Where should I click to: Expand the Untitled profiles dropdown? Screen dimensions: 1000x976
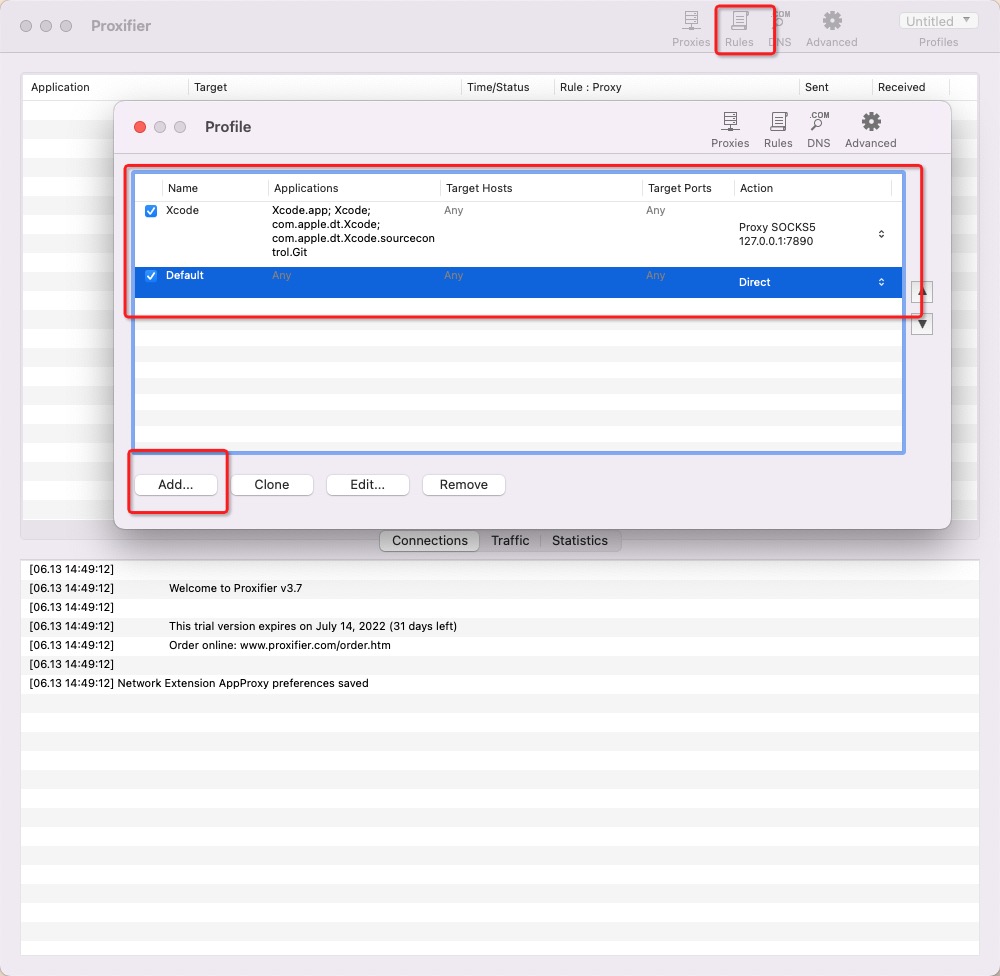938,21
